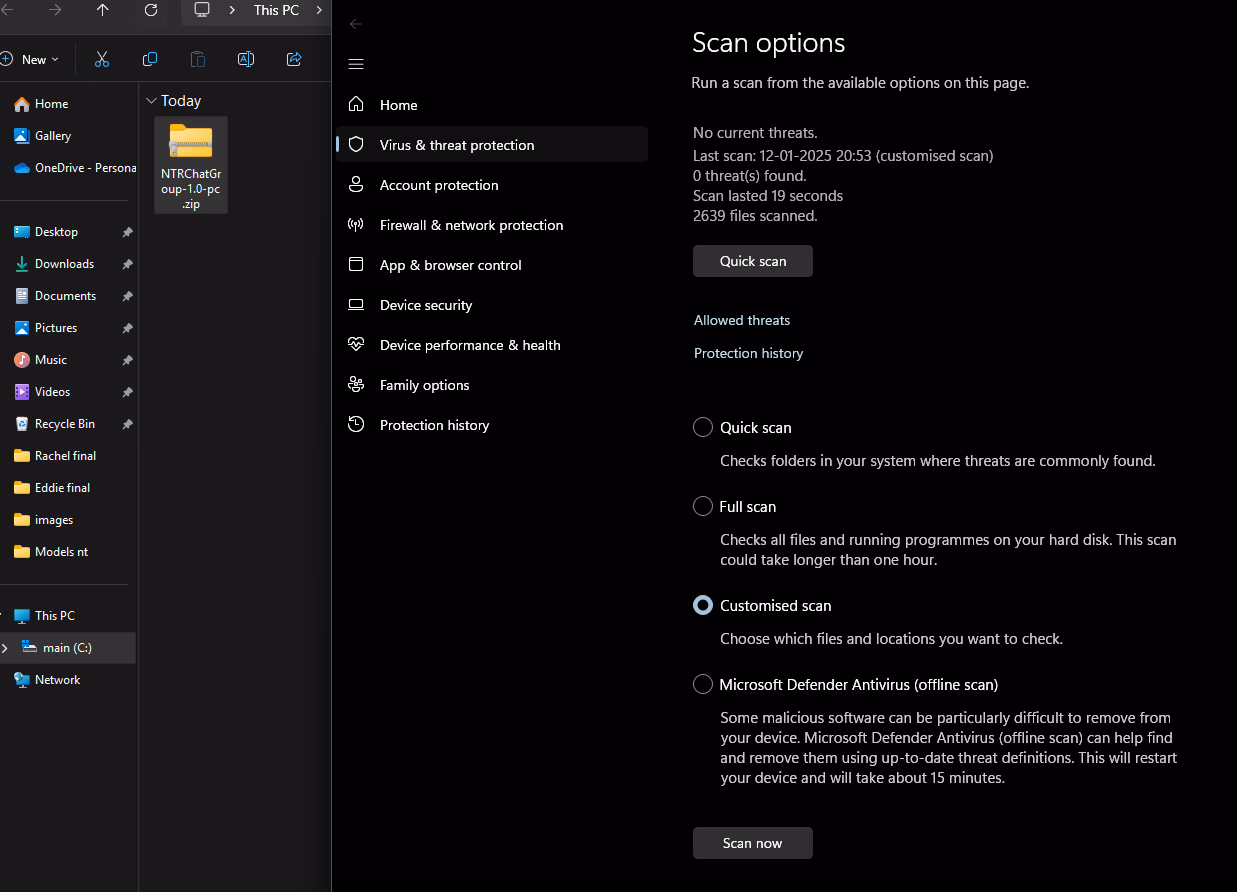Viewport: 1237px width, 892px height.
Task: Click the monitor icon in the address bar
Action: (202, 10)
